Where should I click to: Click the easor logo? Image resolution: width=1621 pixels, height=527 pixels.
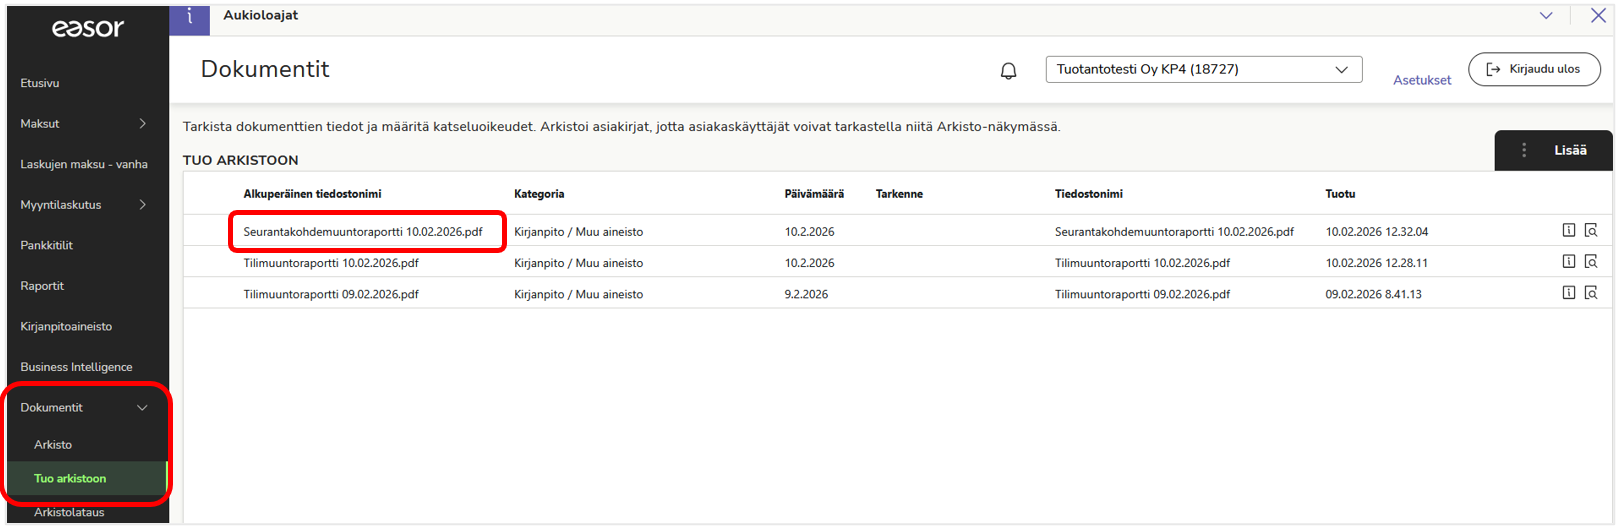click(x=88, y=28)
